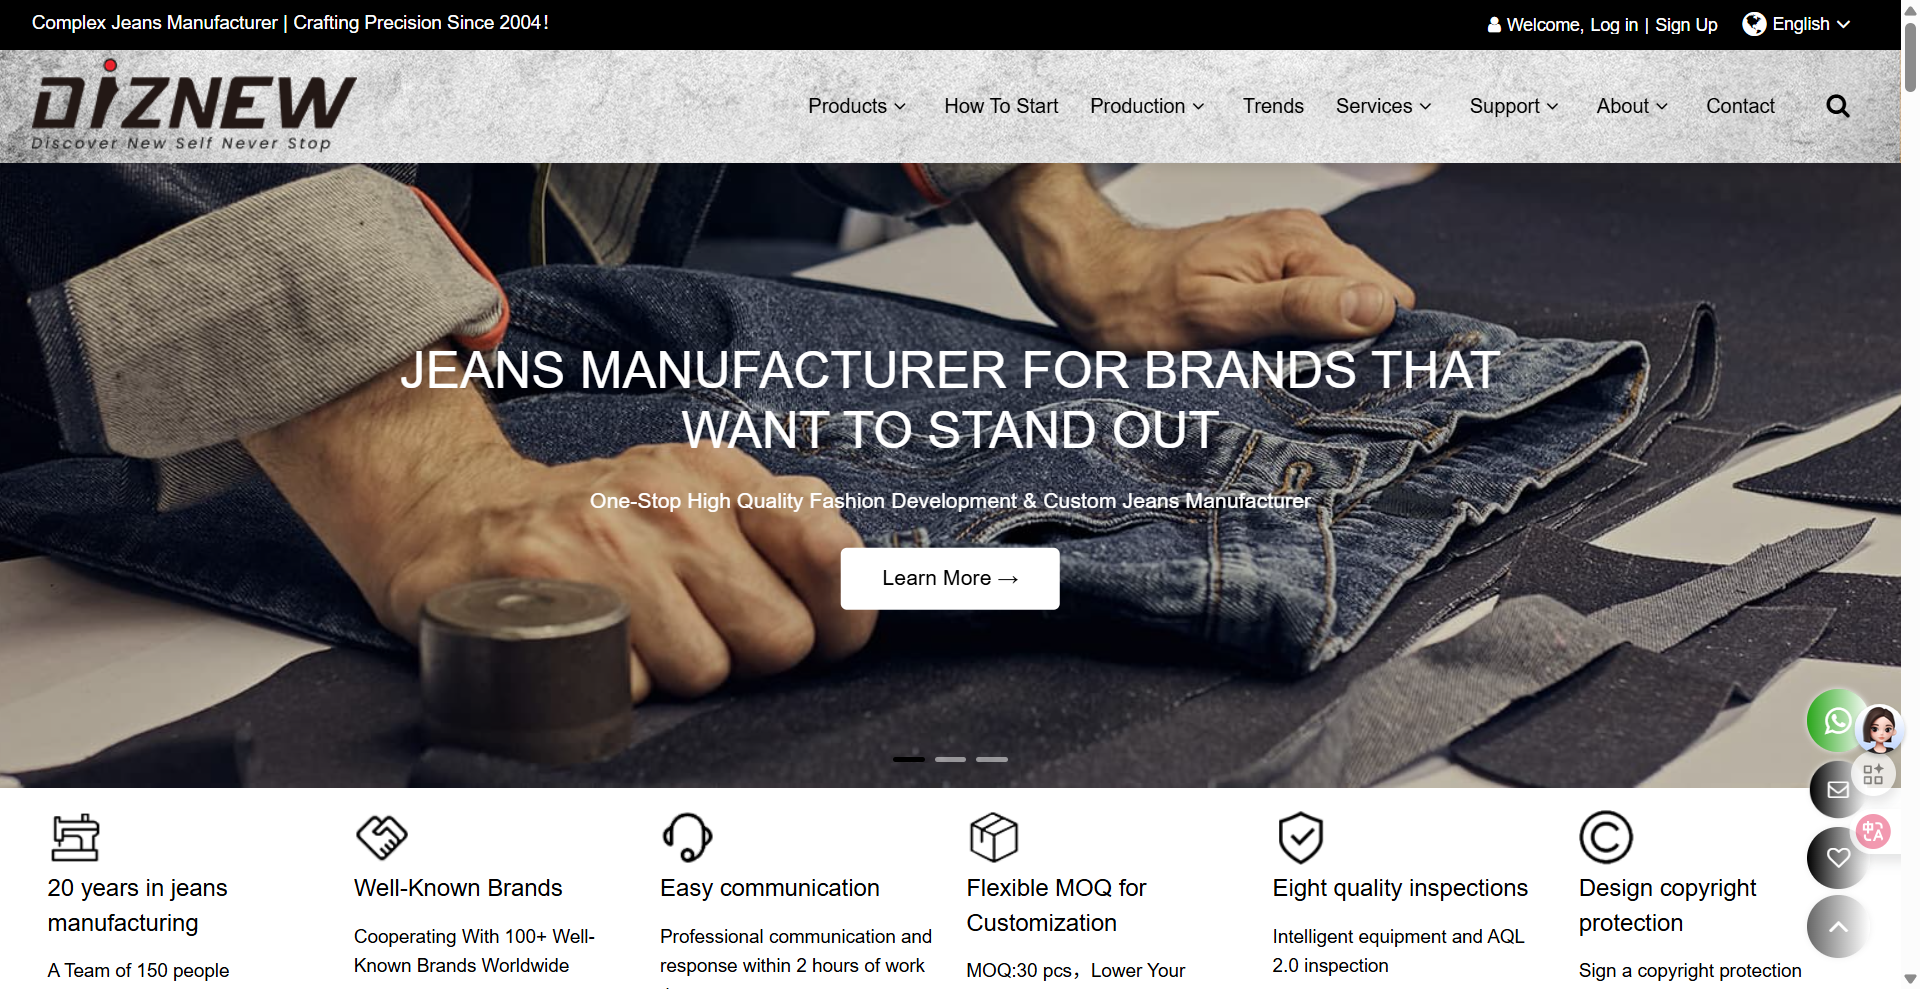Click the grid apps widget icon
Image resolution: width=1920 pixels, height=989 pixels.
pyautogui.click(x=1873, y=774)
